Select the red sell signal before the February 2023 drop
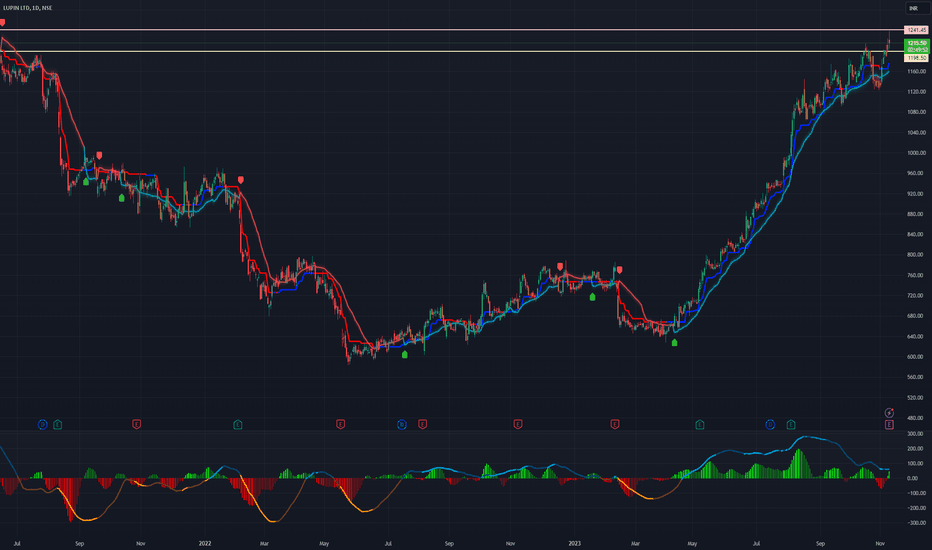Viewport: 932px width, 550px height. click(x=619, y=270)
